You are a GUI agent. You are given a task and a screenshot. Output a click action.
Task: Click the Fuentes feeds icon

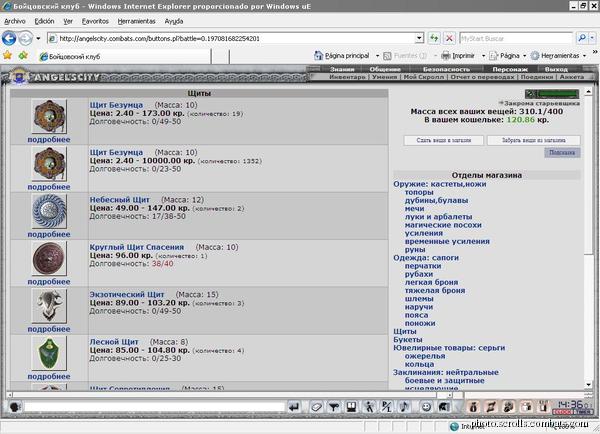point(387,56)
